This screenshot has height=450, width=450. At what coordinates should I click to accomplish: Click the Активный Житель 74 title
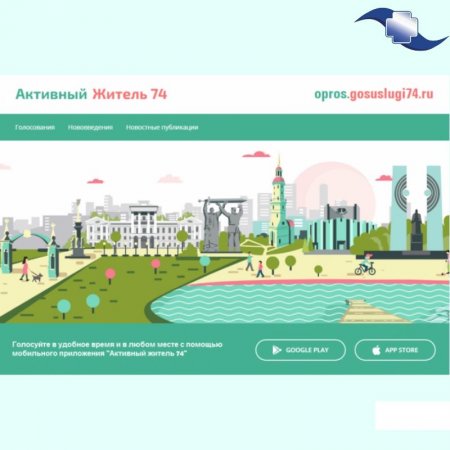[x=91, y=94]
